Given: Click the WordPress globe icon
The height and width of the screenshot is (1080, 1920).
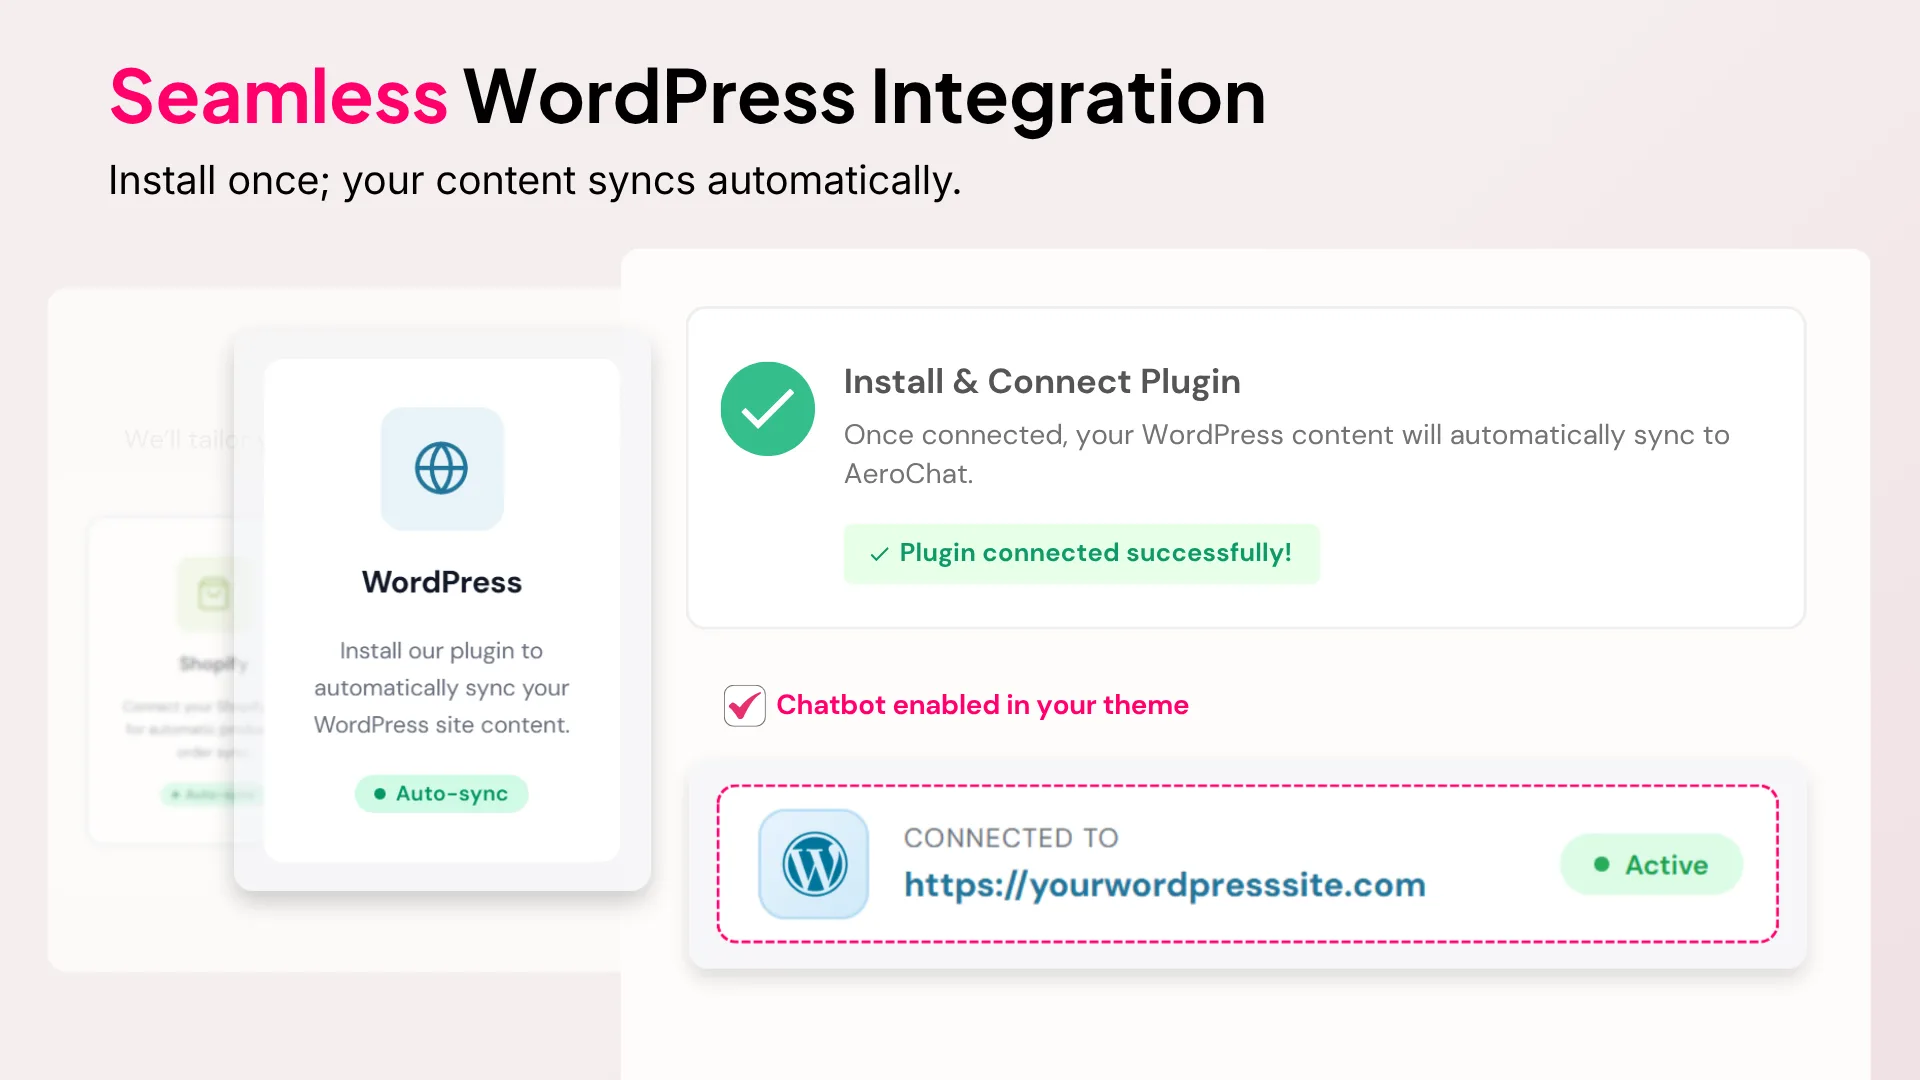Looking at the screenshot, I should (x=442, y=468).
